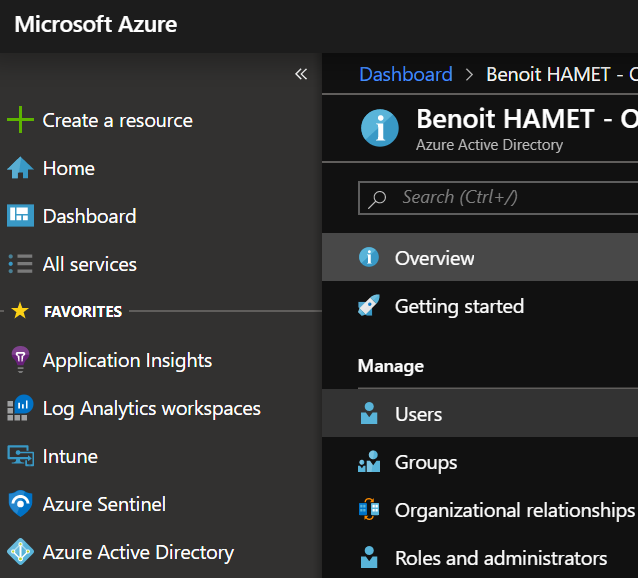
Task: Click the Application Insights lightbulb icon
Action: 20,360
